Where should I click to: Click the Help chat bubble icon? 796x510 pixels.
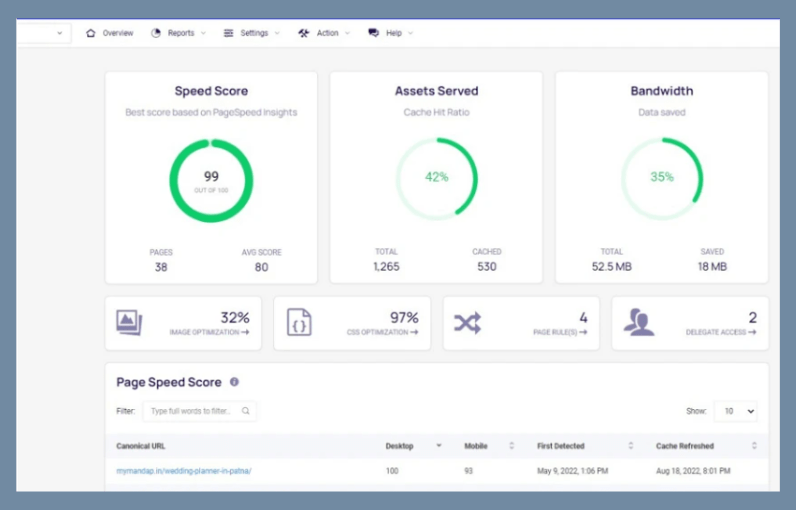[x=374, y=33]
